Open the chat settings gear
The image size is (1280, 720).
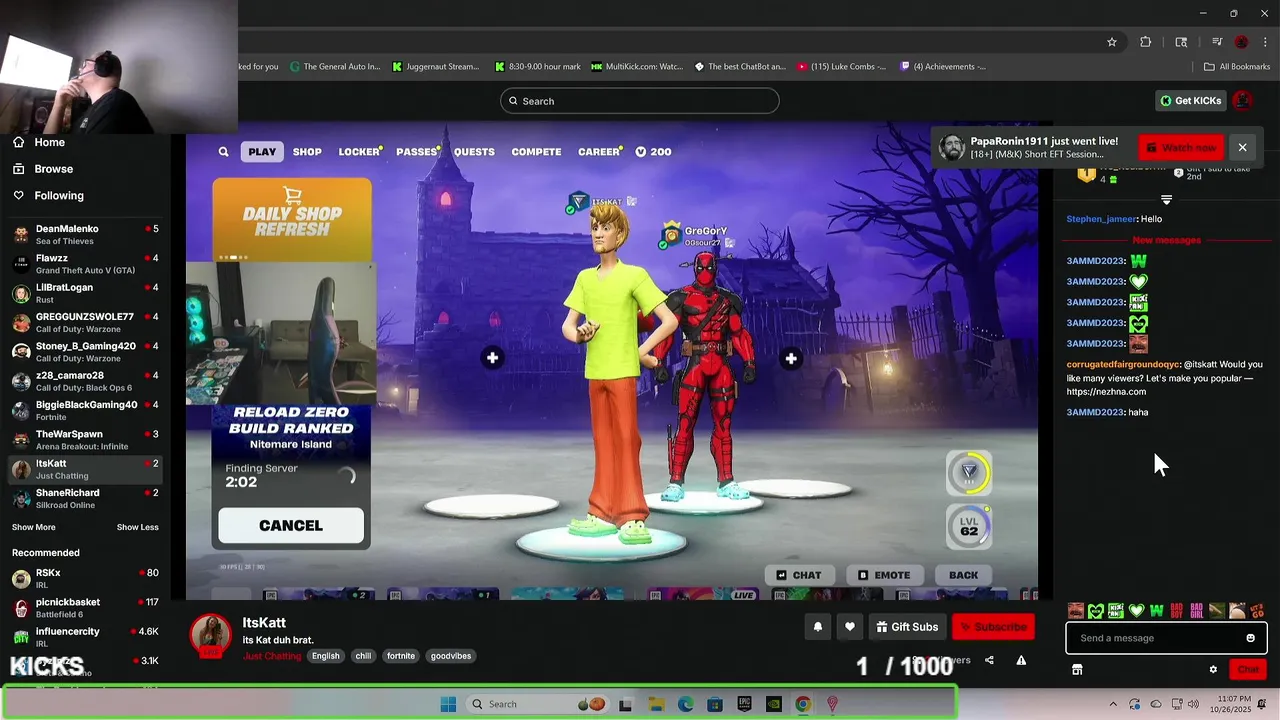pos(1213,670)
